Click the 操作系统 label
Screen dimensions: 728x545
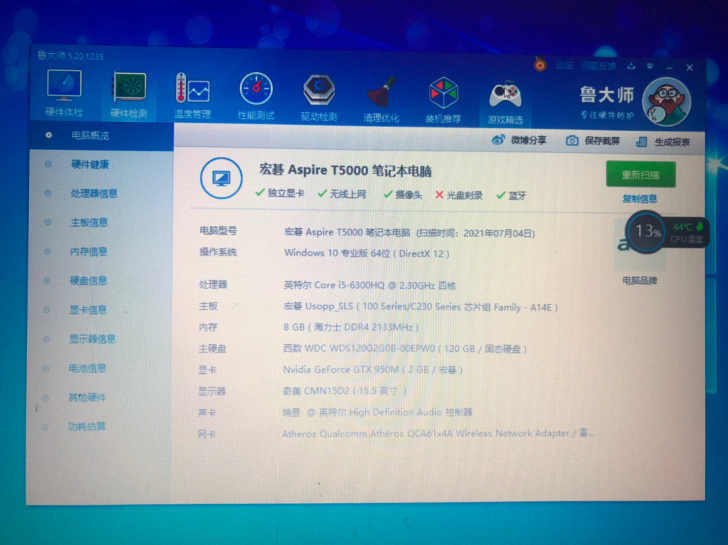tap(218, 252)
